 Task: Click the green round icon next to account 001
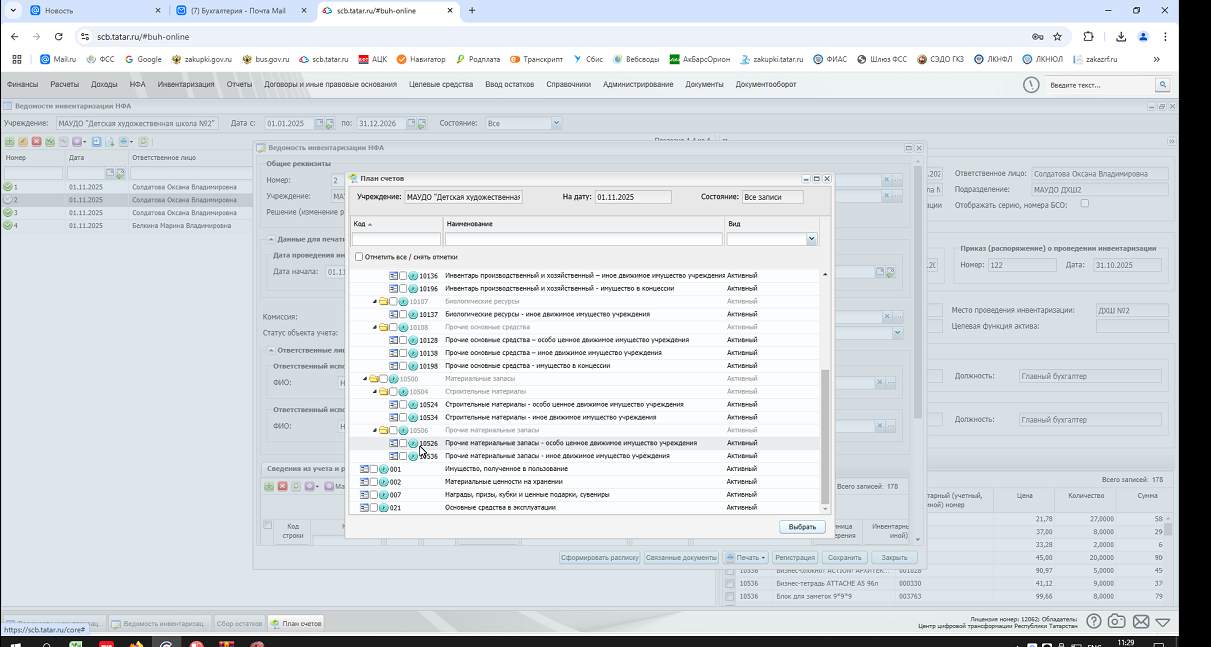click(x=384, y=469)
